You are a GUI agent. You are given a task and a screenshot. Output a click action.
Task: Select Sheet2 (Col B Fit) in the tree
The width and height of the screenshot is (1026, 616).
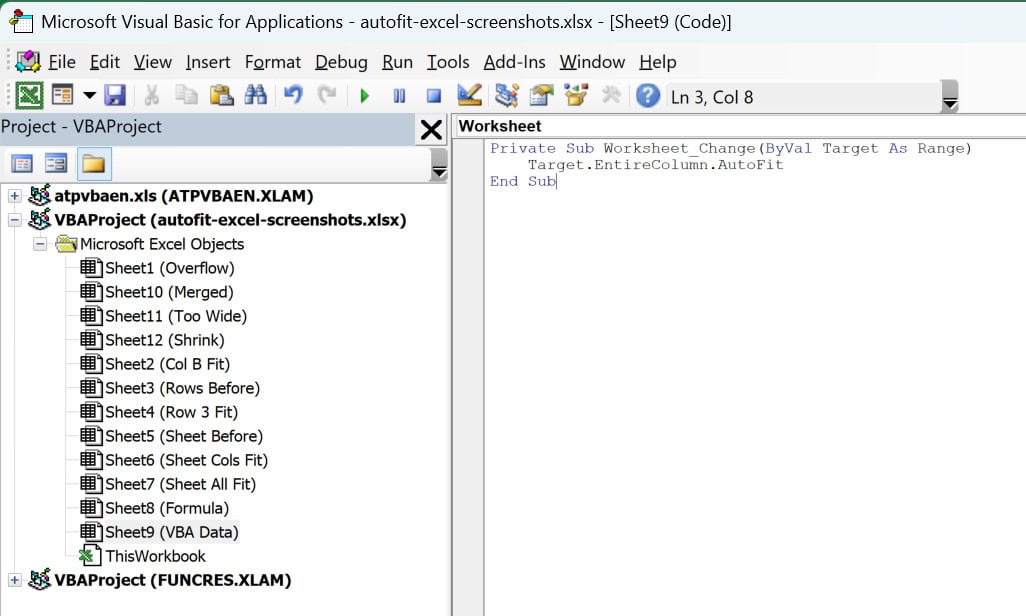168,364
